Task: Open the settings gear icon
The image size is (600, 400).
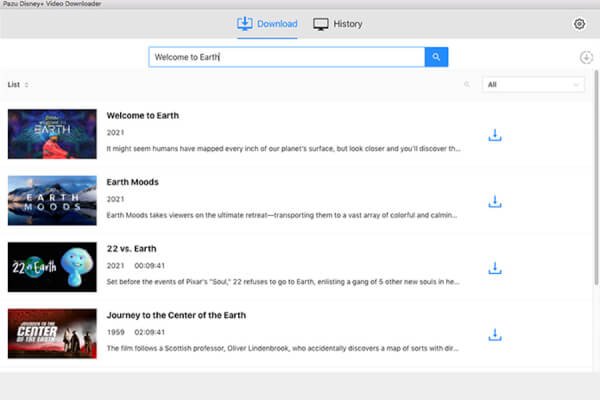Action: [x=579, y=24]
